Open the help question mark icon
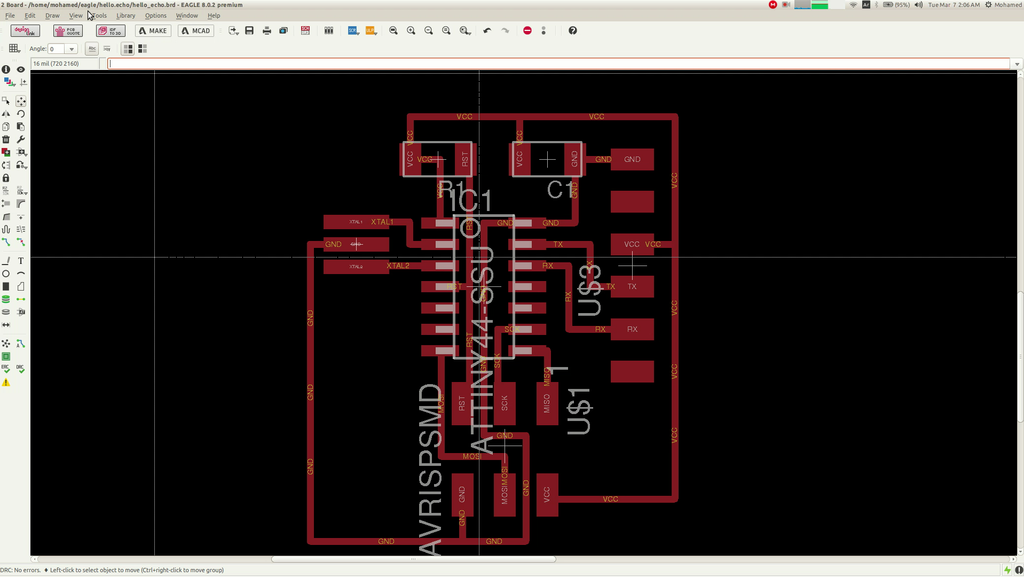Viewport: 1024px width, 577px height. click(x=573, y=31)
